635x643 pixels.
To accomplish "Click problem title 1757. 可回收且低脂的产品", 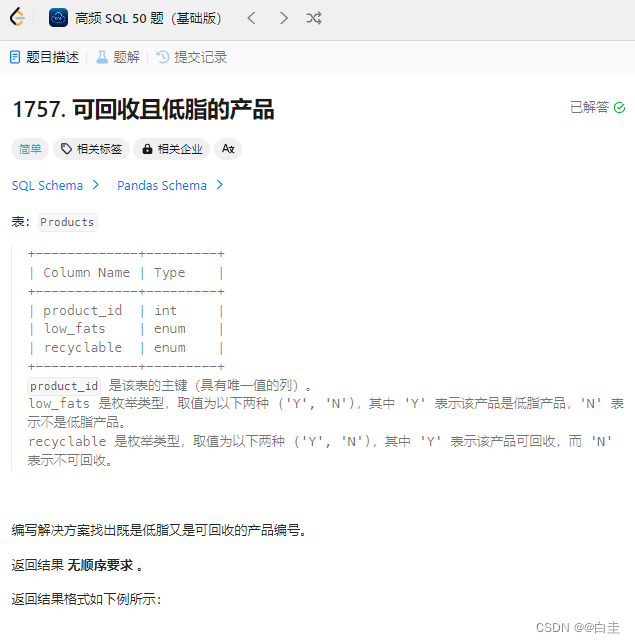I will 143,110.
